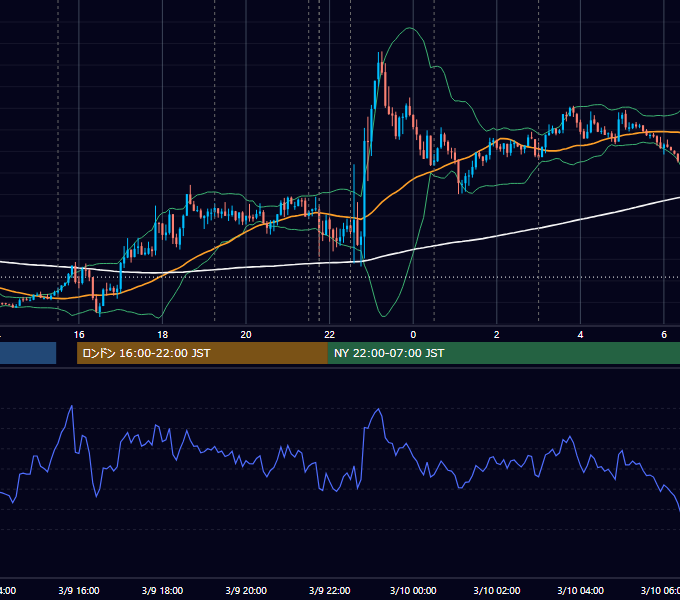Click the upper chart axis label 0
680x600 pixels.
[413, 335]
